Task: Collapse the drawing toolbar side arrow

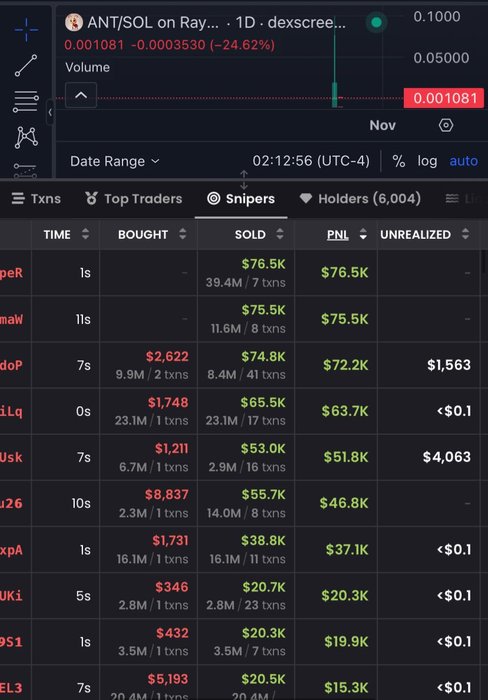Action: pos(50,112)
